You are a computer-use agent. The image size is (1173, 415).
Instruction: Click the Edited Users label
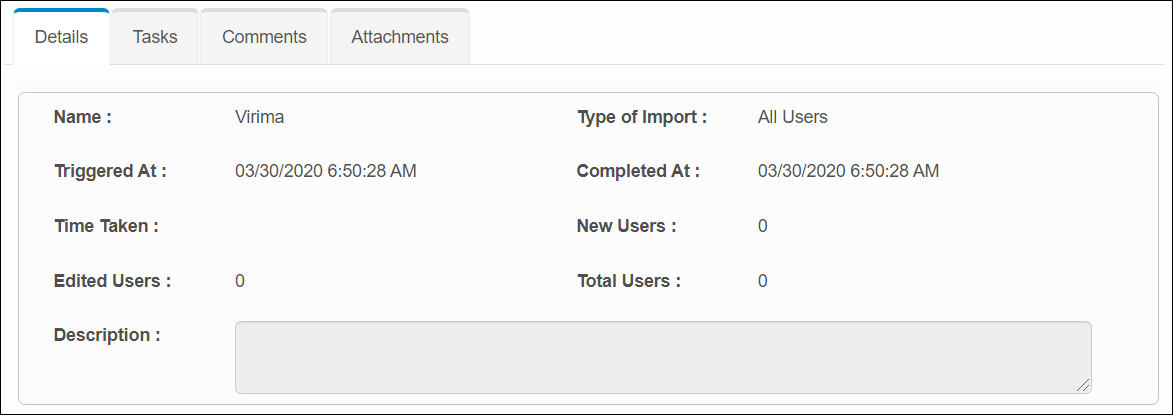[x=112, y=281]
